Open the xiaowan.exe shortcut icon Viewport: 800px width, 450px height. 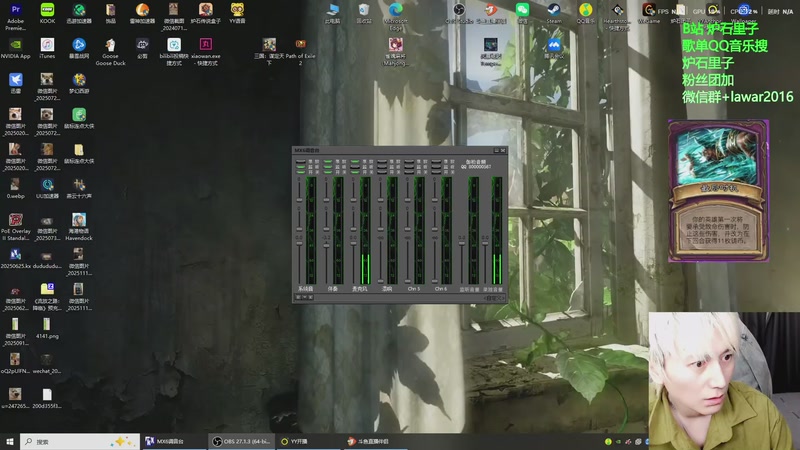click(206, 52)
